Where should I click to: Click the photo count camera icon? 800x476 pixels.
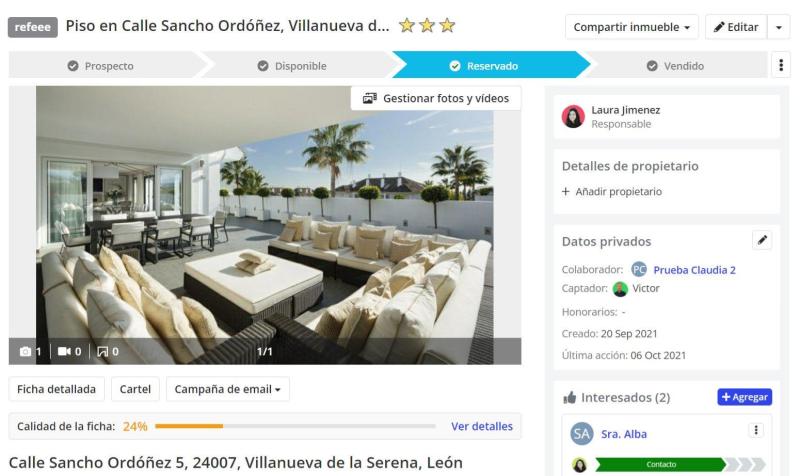pos(25,352)
